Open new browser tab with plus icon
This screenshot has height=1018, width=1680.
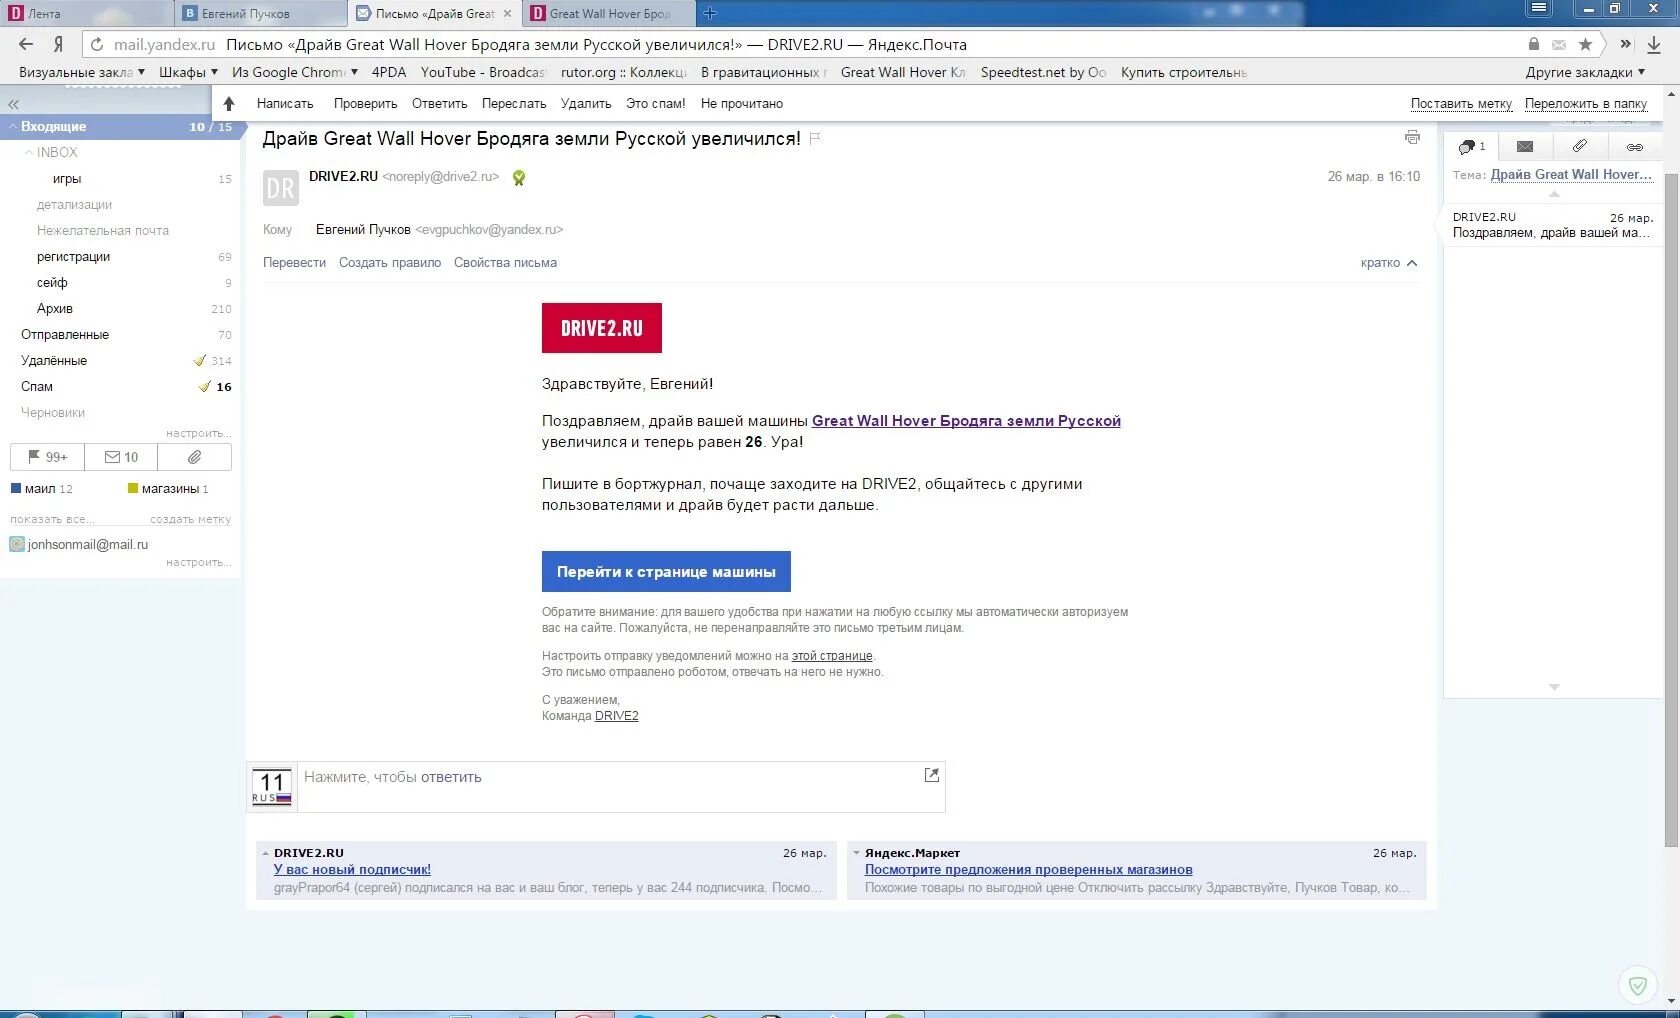click(710, 13)
